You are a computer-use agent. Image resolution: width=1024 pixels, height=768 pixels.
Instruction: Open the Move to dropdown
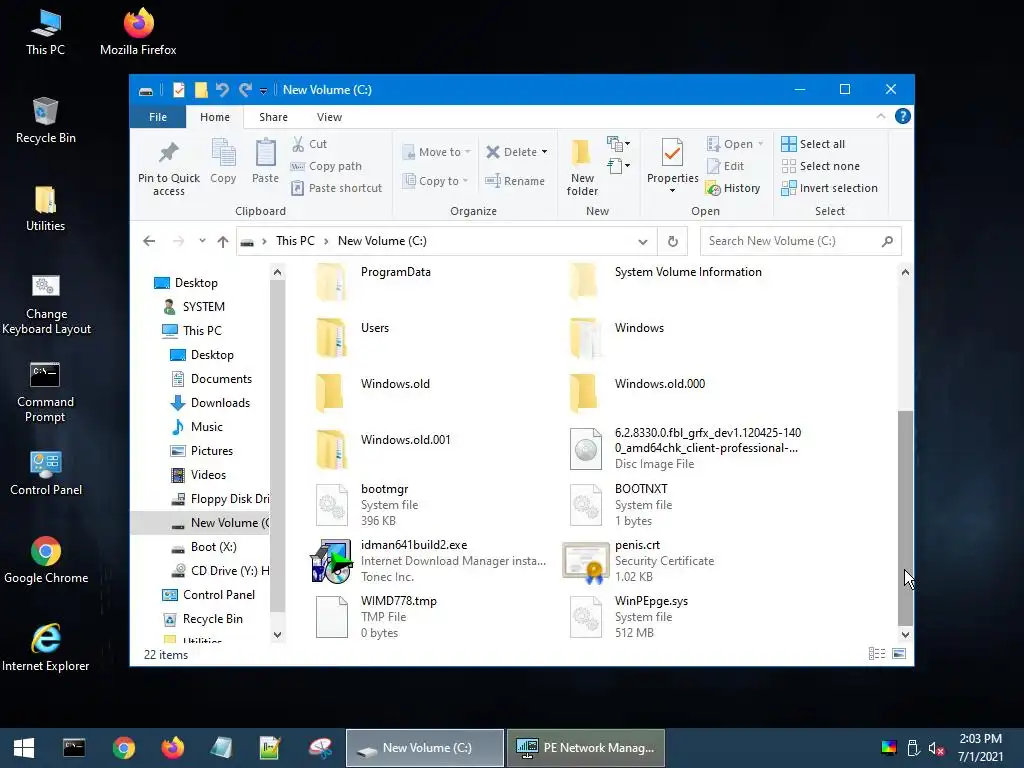coord(436,152)
